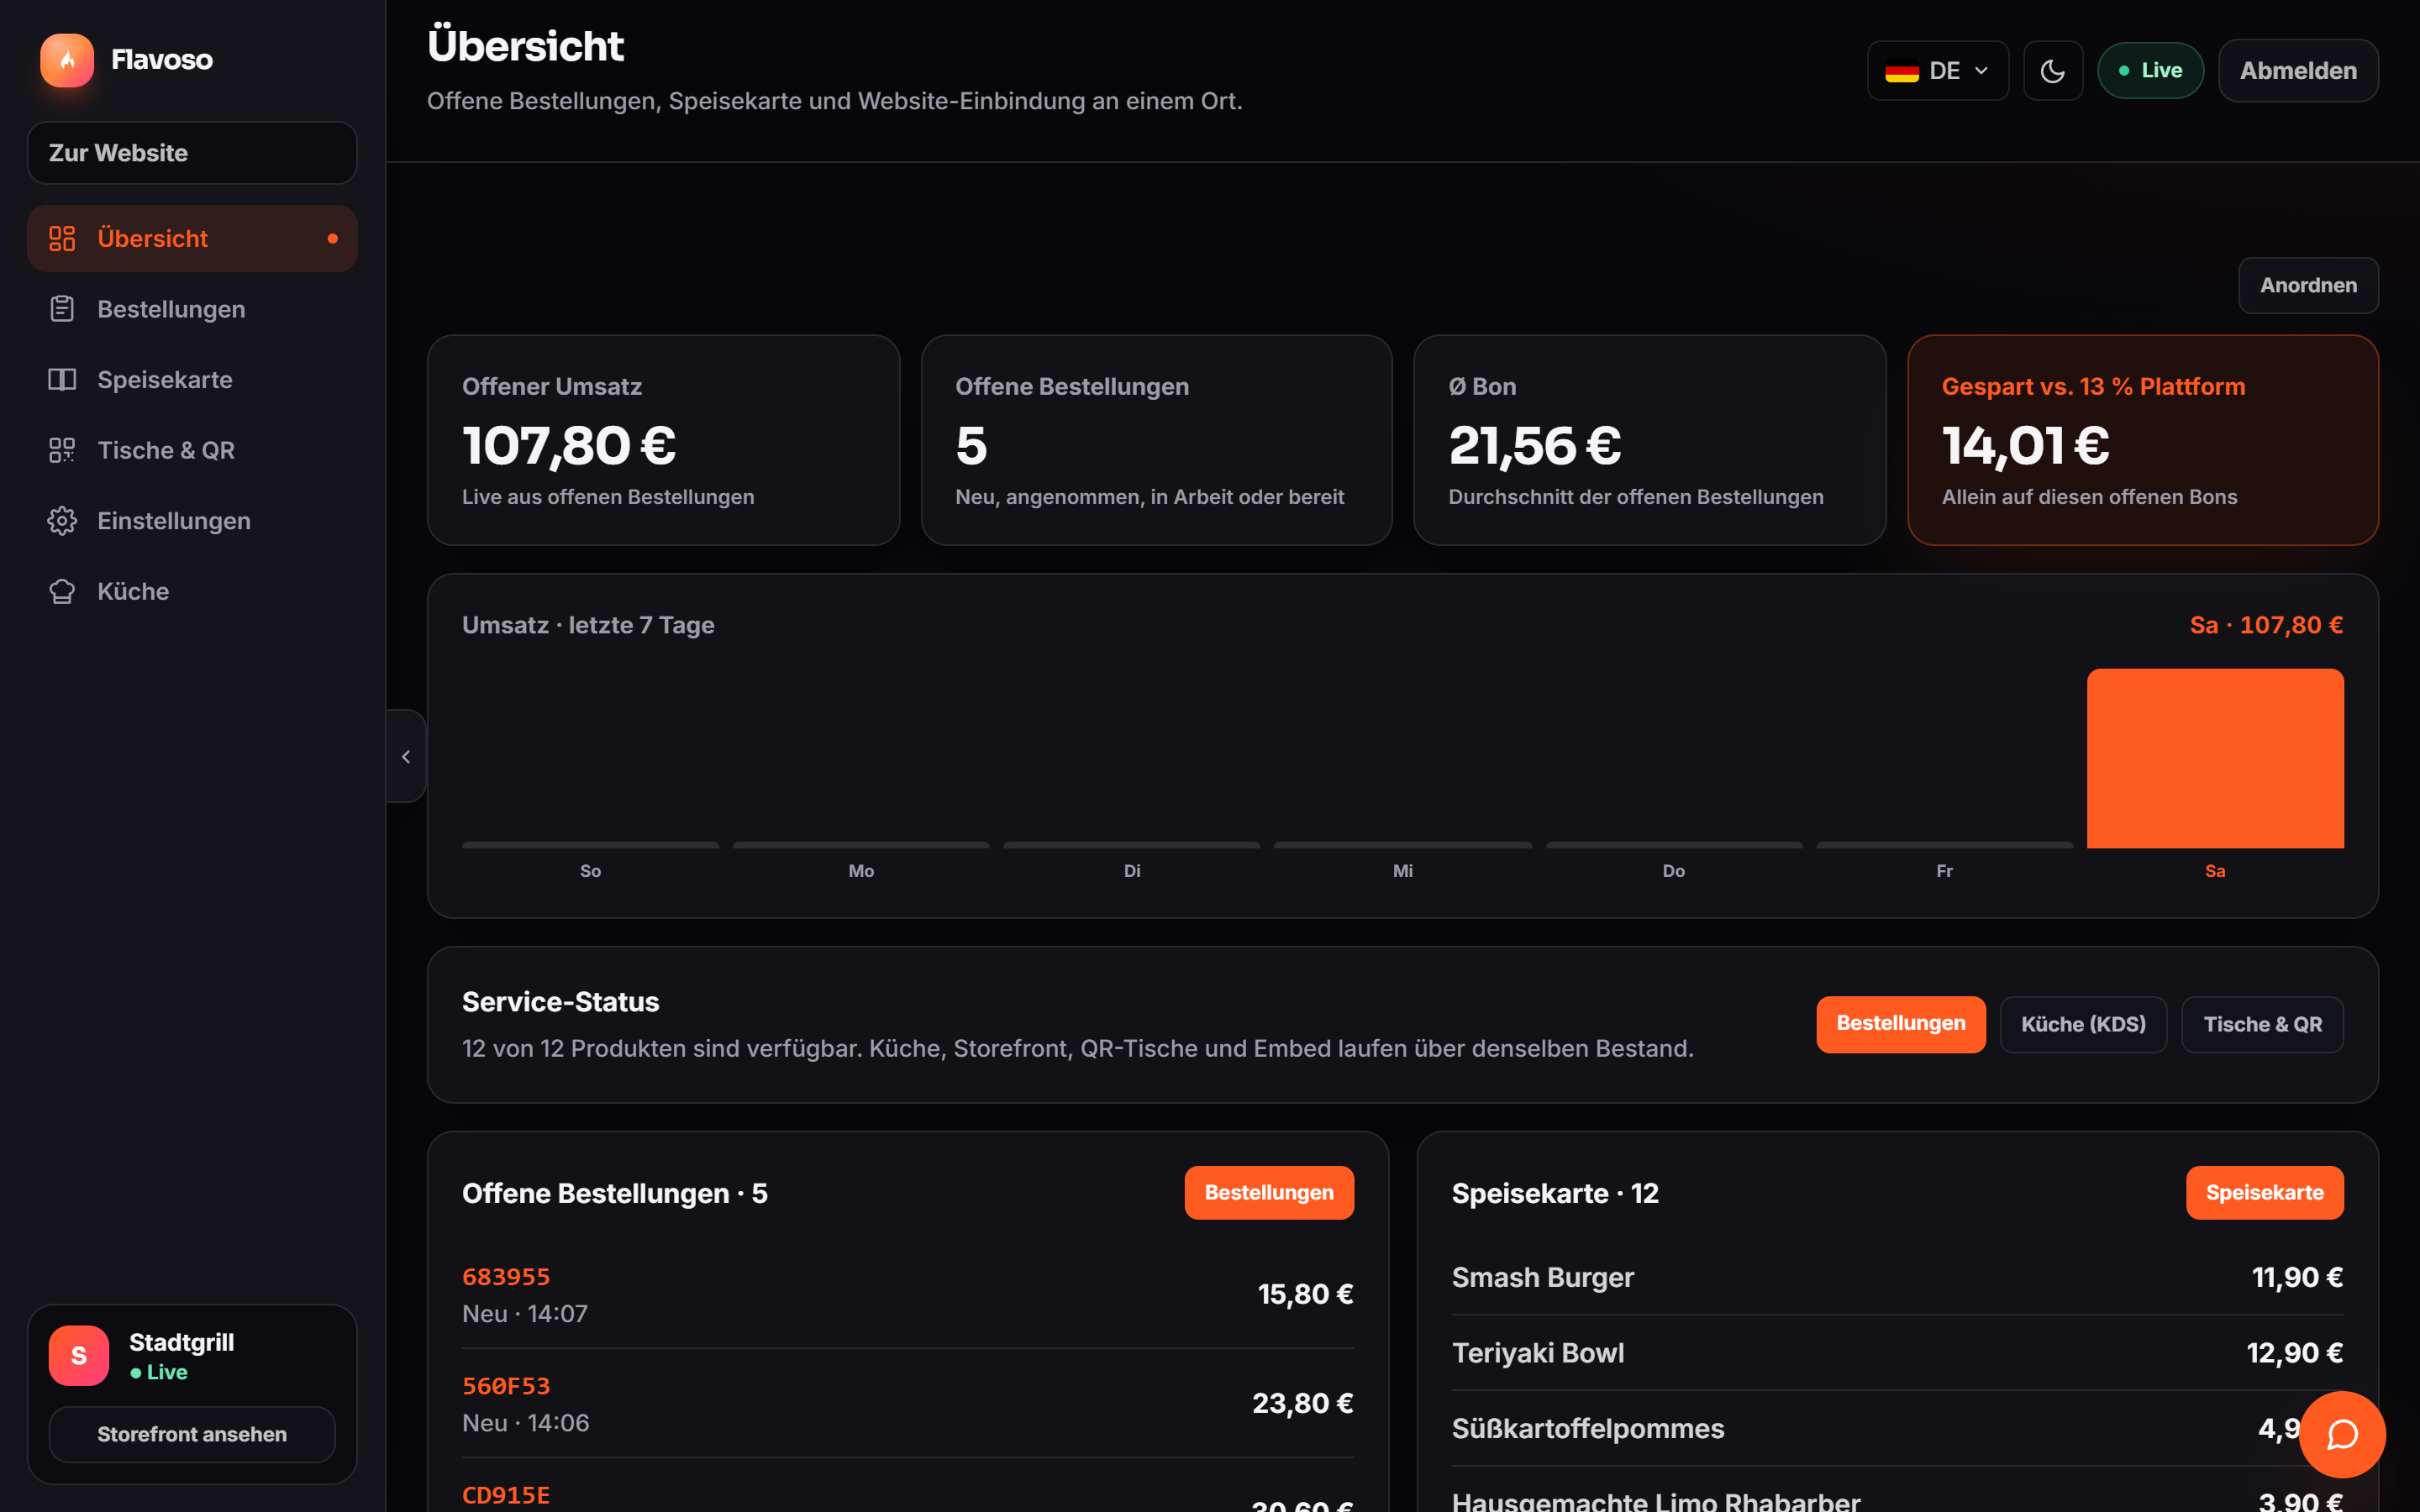Screen dimensions: 2420x1512
Task: Click the Süßkartoffelpommes menu row
Action: click(x=1897, y=1428)
